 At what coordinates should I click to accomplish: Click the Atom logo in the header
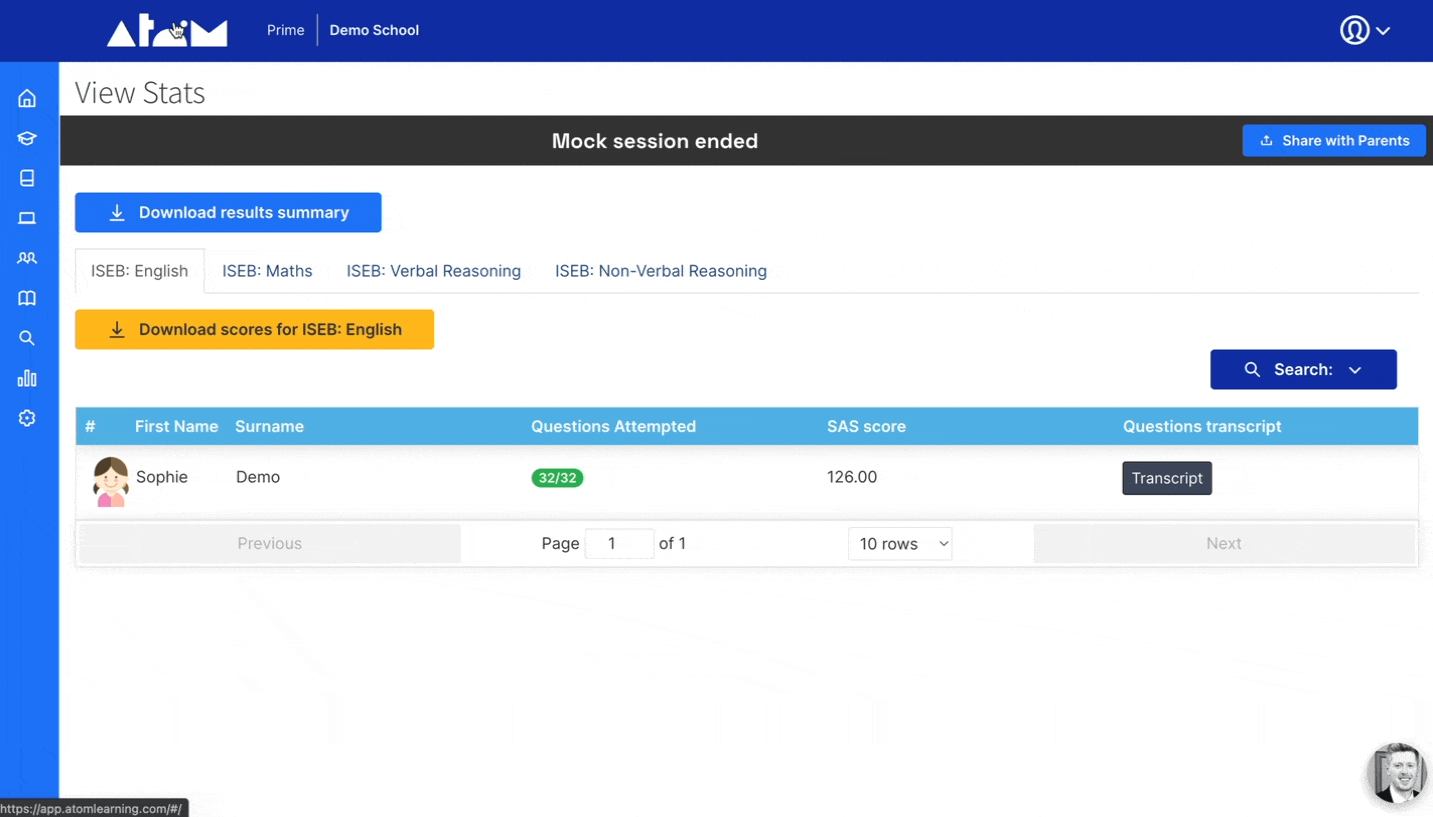[x=166, y=30]
